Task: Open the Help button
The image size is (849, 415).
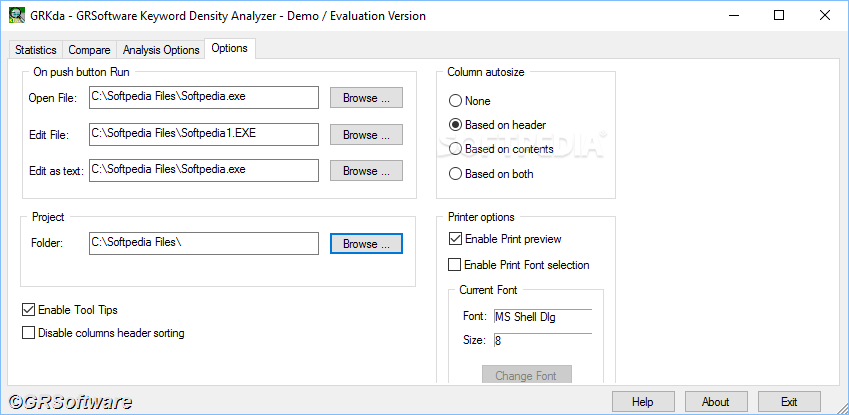Action: (x=643, y=402)
